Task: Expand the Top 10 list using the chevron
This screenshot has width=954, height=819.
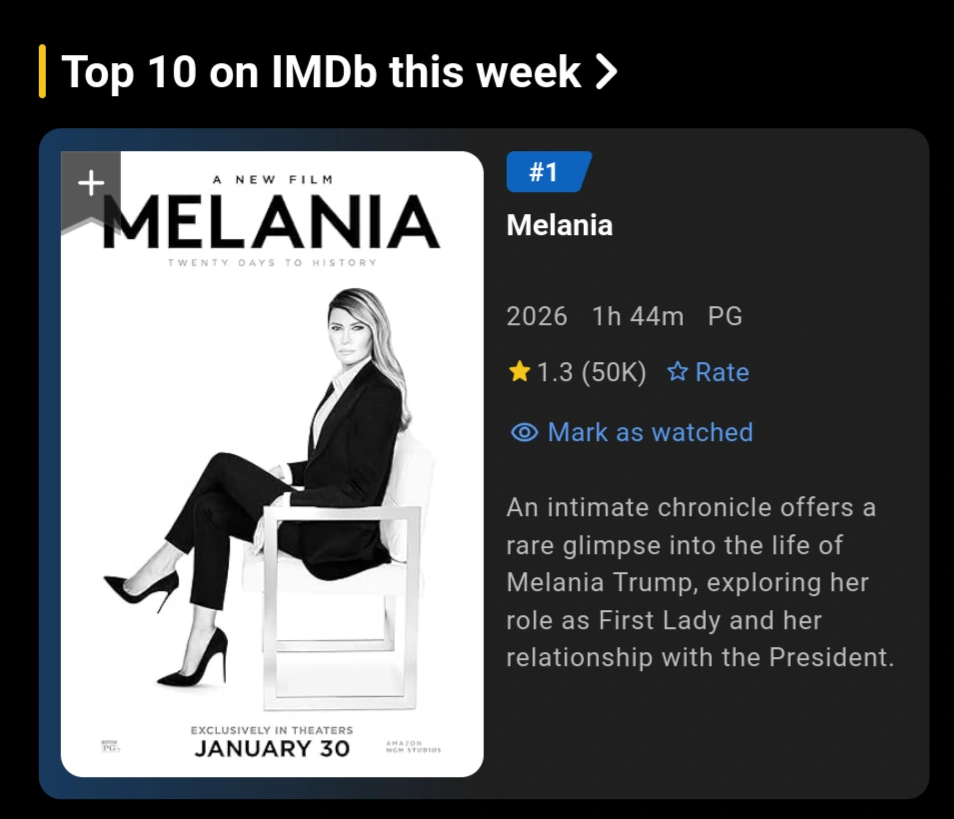Action: (608, 70)
